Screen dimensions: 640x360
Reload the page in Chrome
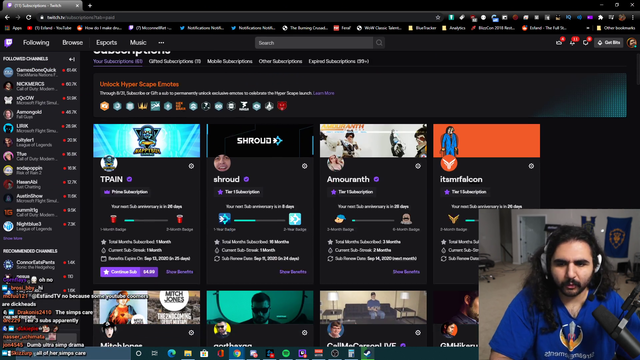point(29,17)
